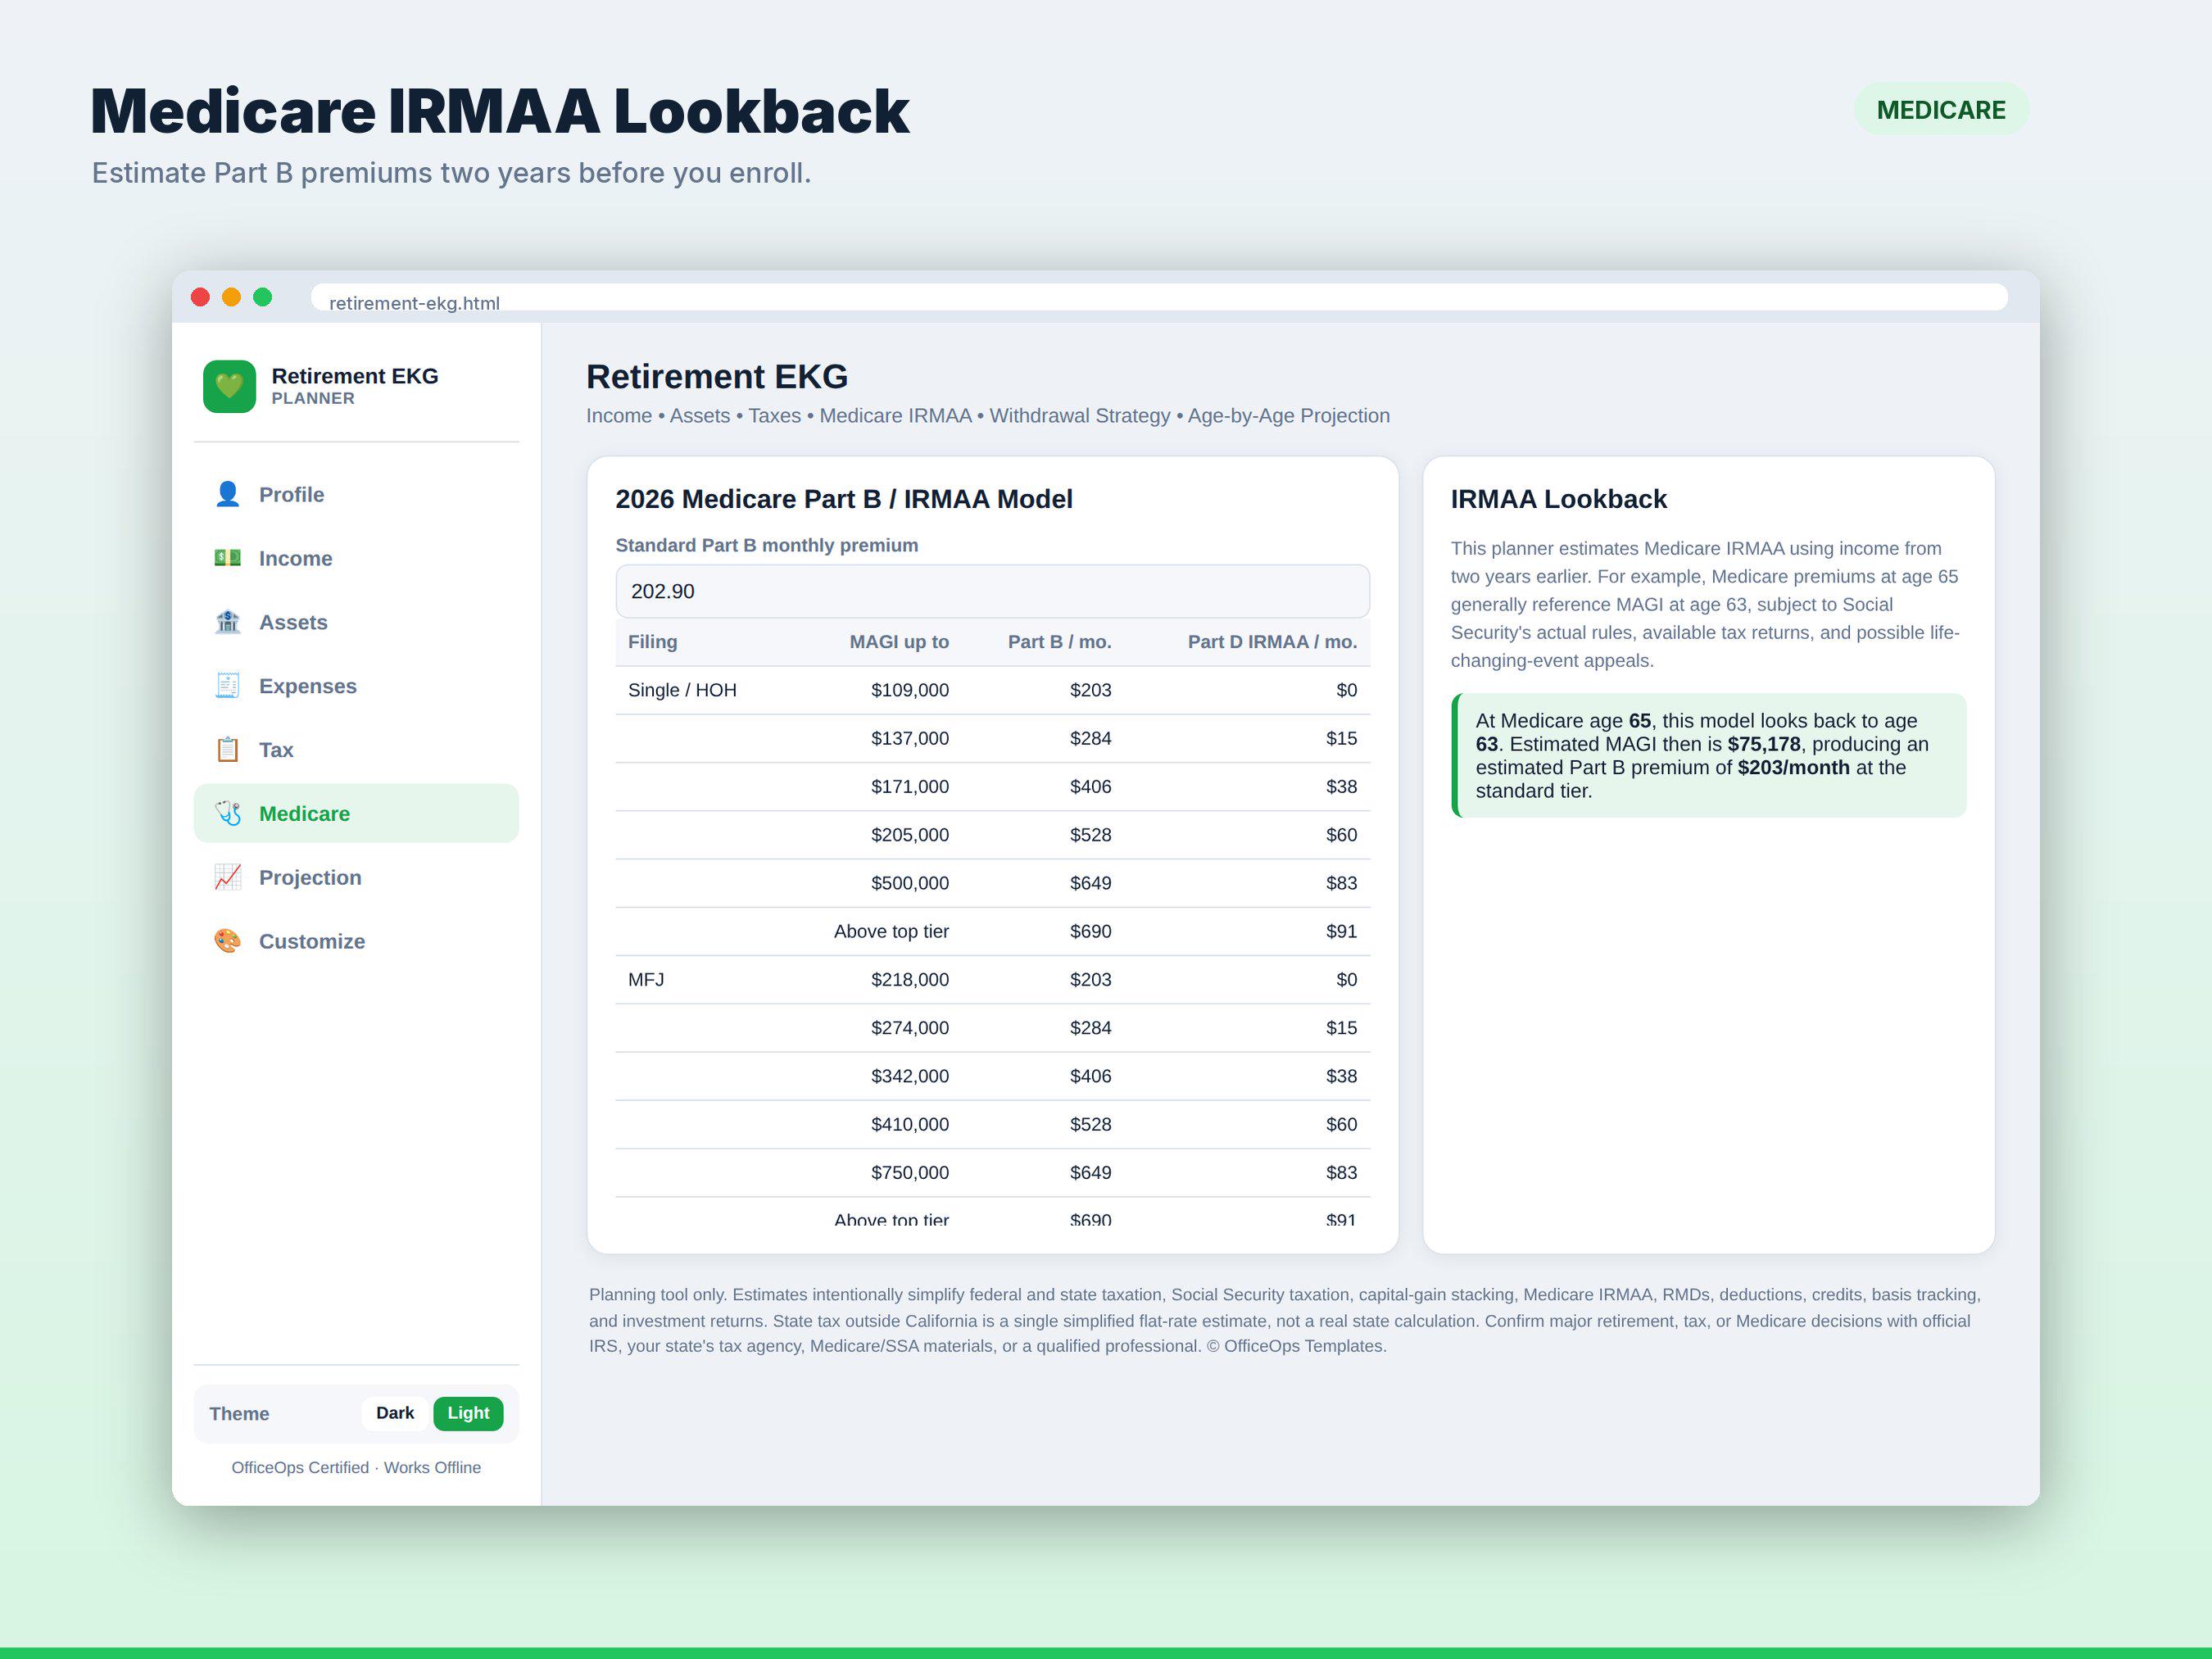Click the Income cash icon
This screenshot has height=1659, width=2212.
tap(228, 558)
